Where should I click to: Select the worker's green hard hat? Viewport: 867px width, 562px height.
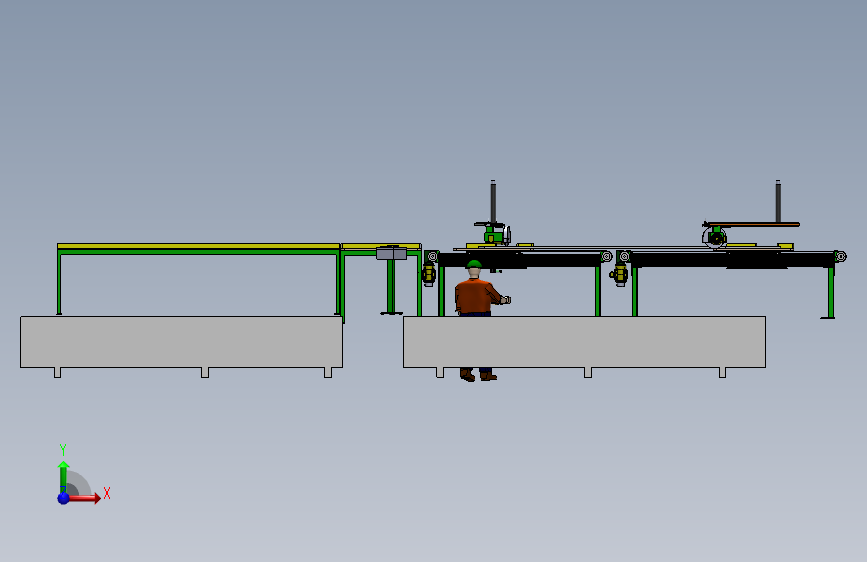pyautogui.click(x=474, y=264)
